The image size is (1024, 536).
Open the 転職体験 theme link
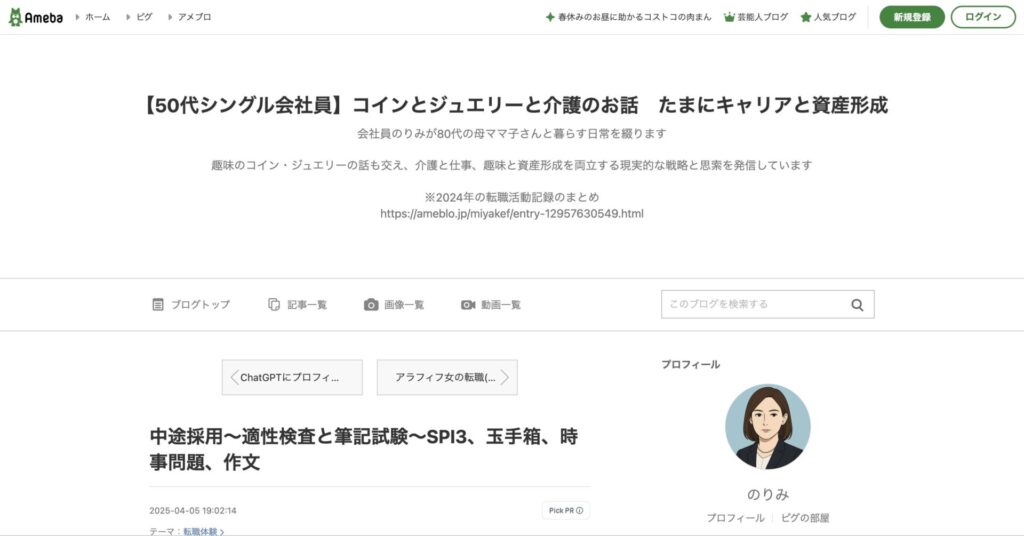pos(203,531)
